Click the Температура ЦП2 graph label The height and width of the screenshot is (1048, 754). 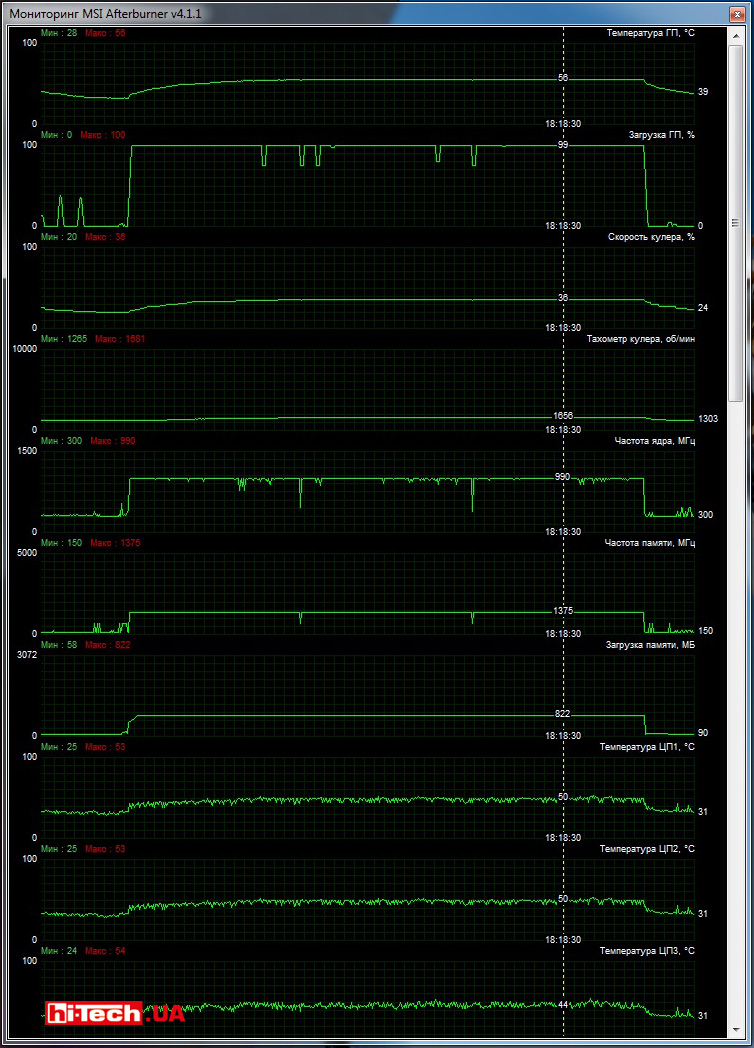647,849
